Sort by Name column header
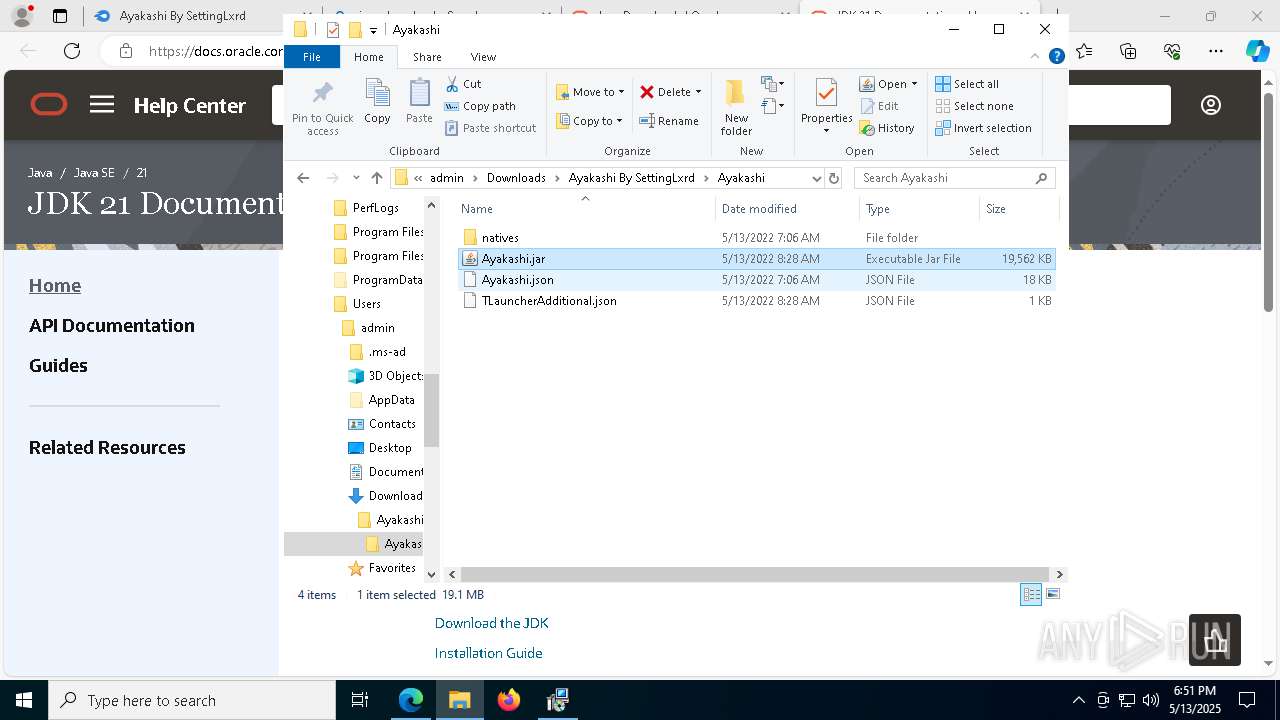This screenshot has width=1280, height=720. 586,209
